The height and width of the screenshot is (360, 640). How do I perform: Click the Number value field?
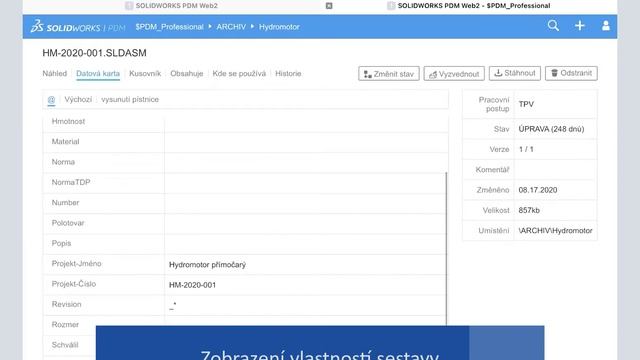pos(305,203)
